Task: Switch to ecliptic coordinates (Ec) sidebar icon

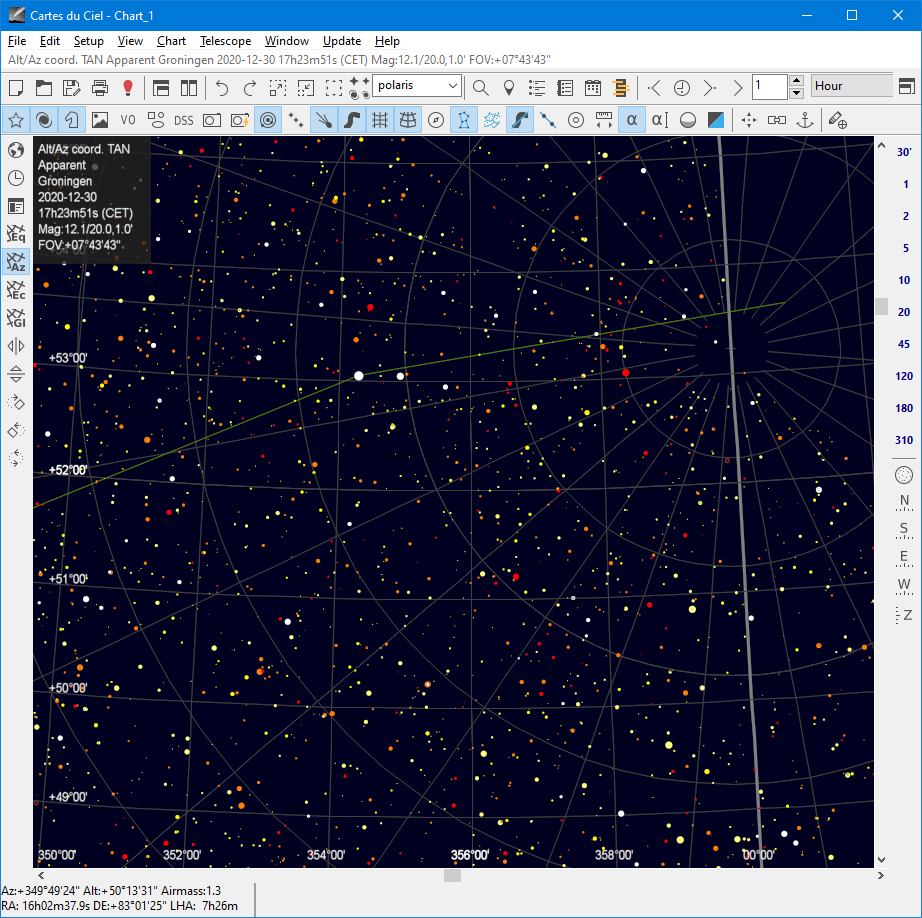Action: coord(16,290)
